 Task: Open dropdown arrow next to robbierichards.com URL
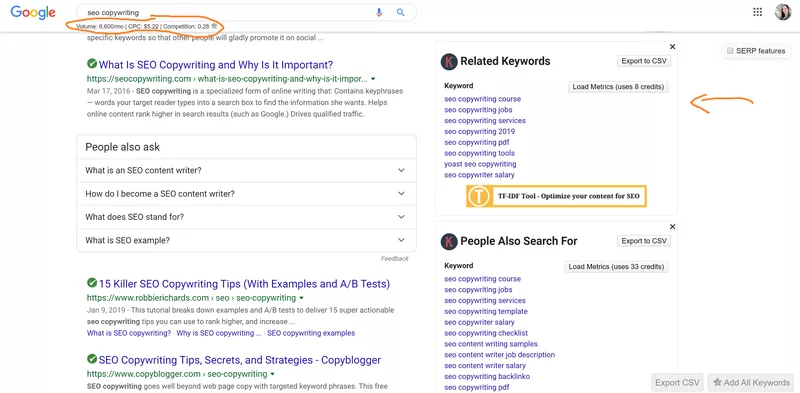[x=302, y=298]
